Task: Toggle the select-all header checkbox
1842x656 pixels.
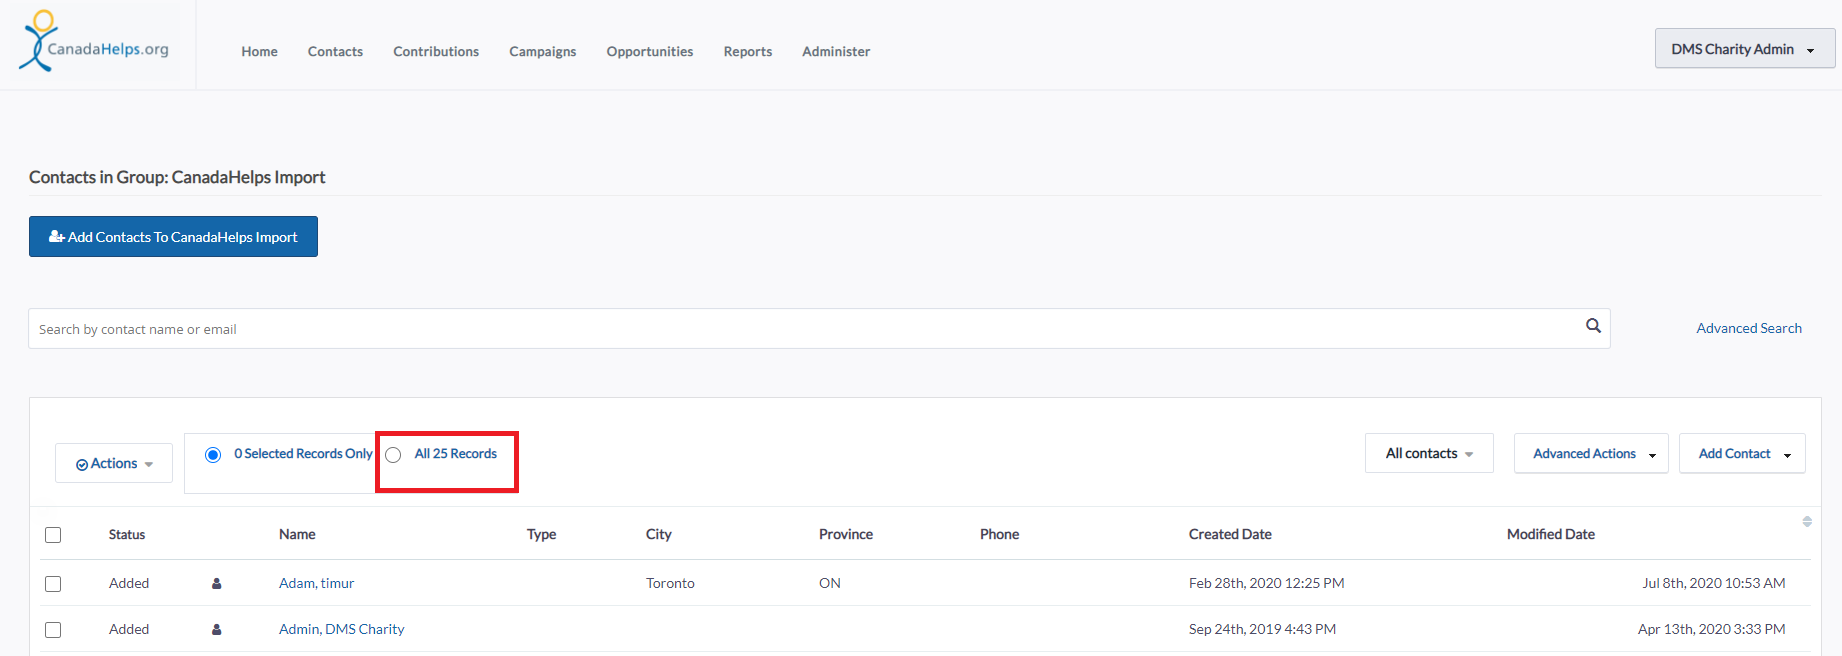Action: [53, 535]
